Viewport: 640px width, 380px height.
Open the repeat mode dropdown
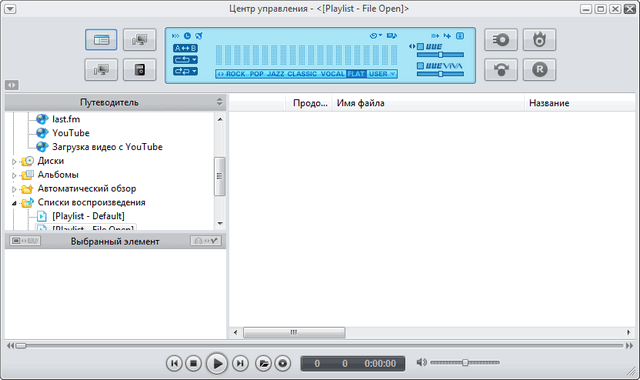185,60
